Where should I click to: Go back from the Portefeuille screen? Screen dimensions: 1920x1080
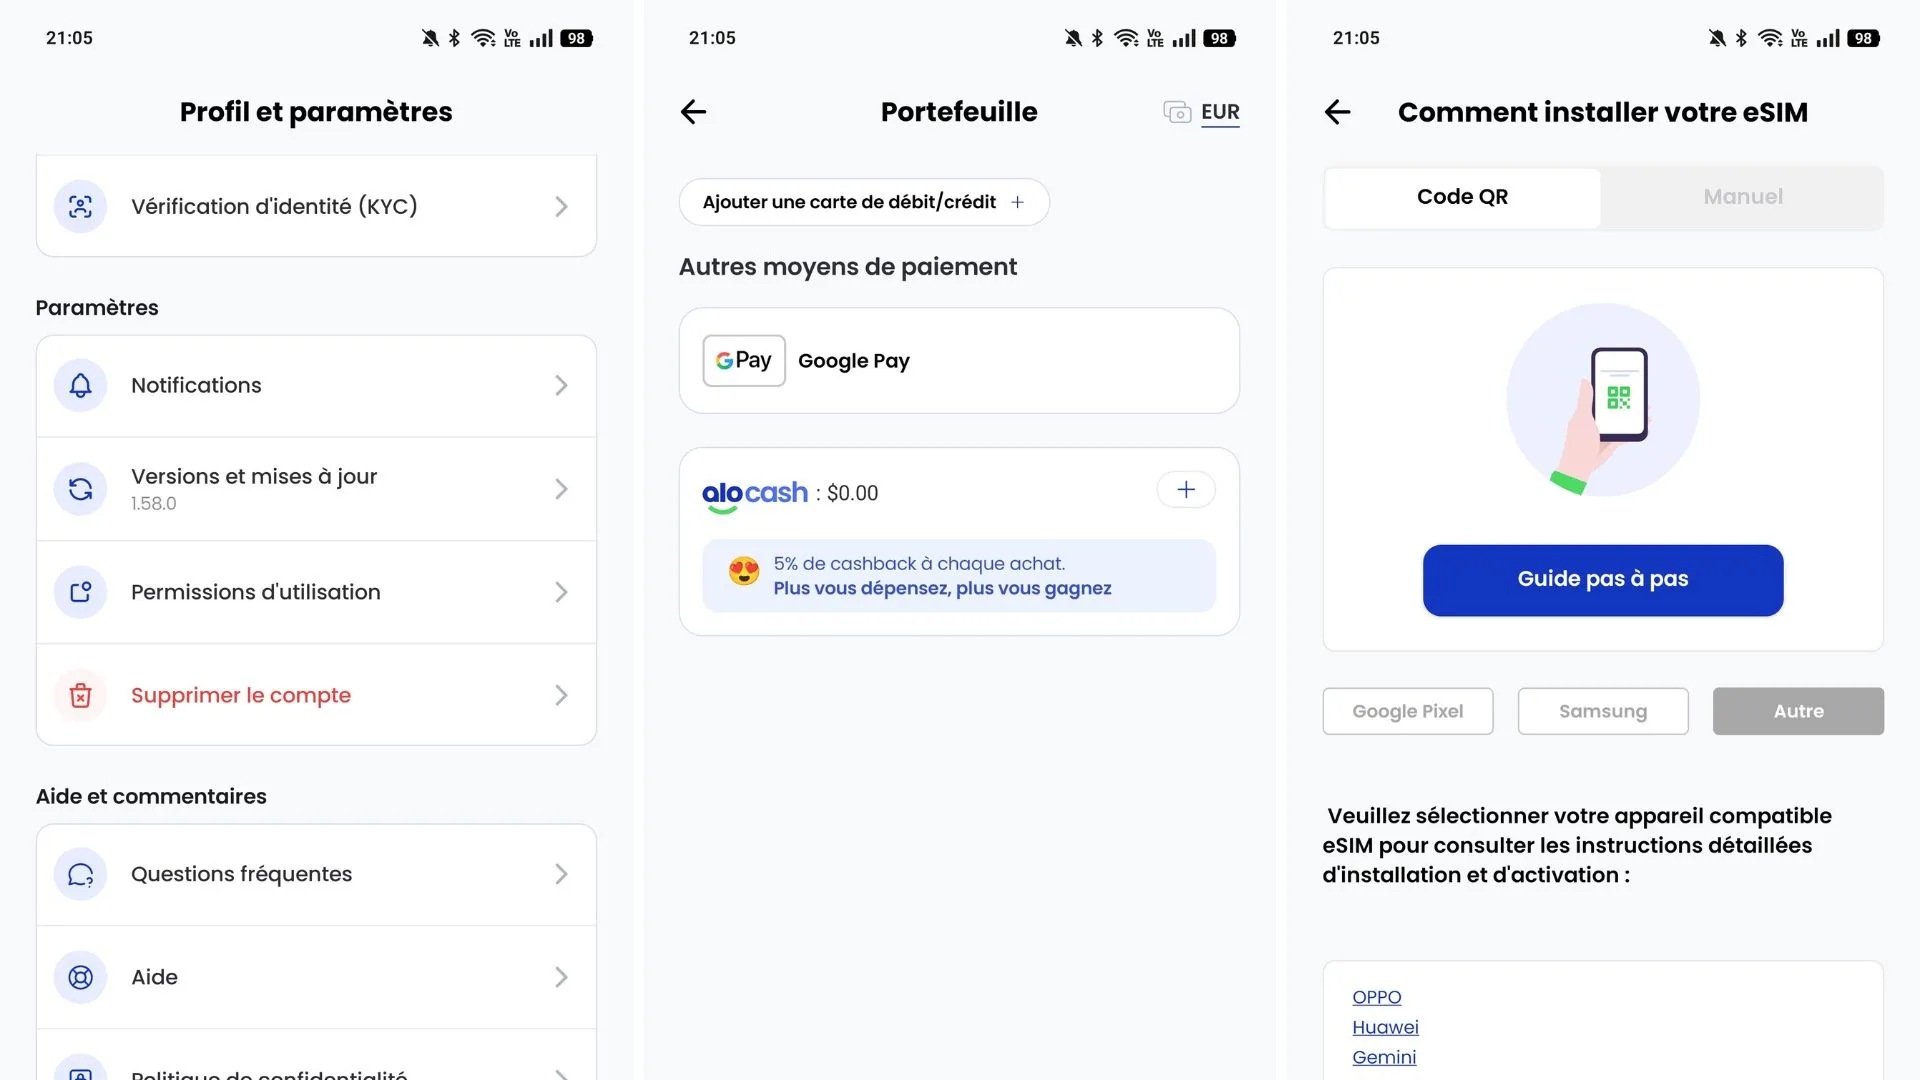(693, 112)
